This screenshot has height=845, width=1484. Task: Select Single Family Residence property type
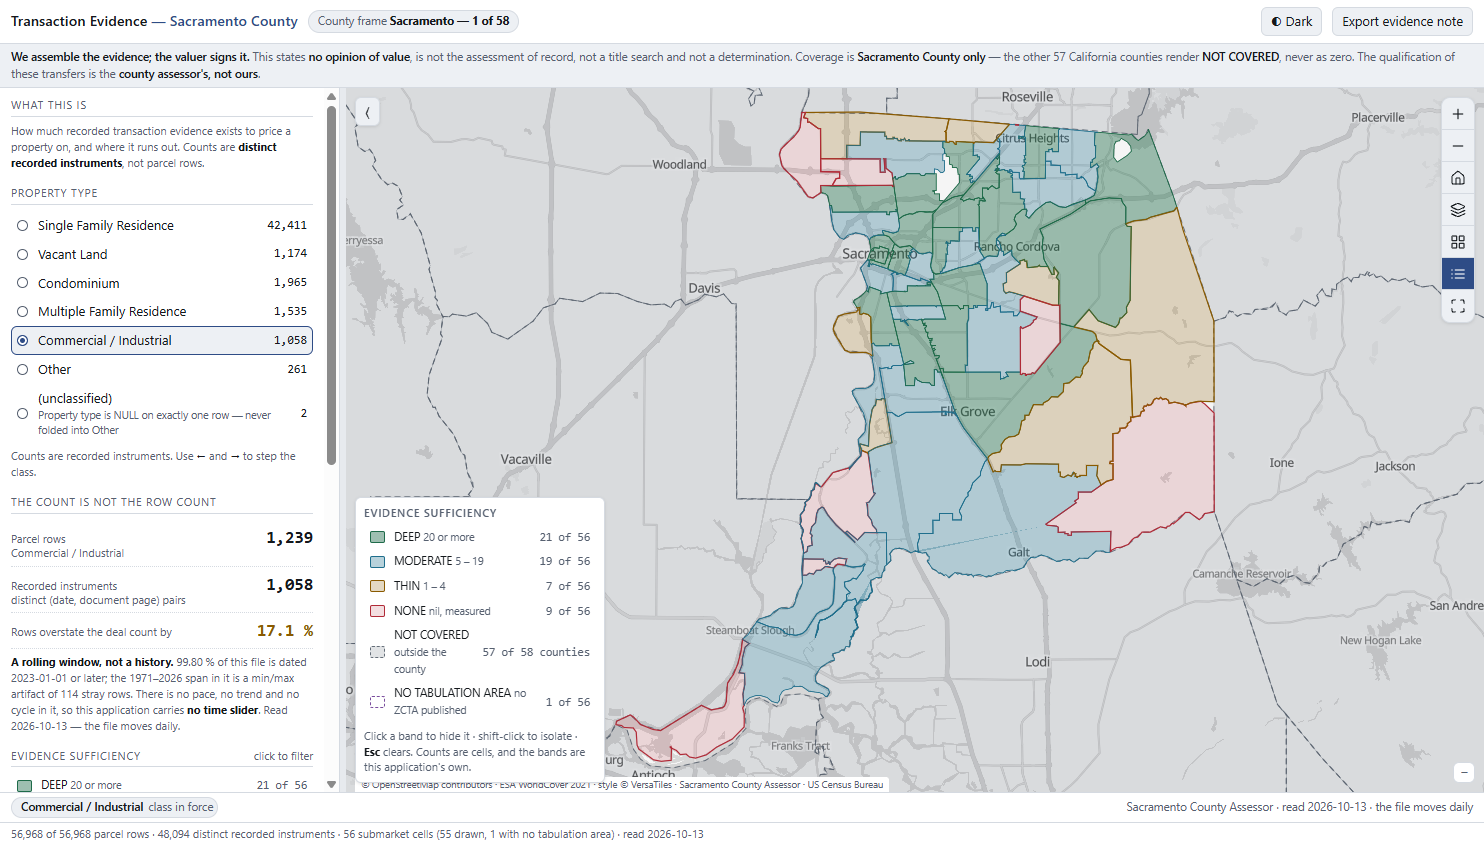[162, 226]
